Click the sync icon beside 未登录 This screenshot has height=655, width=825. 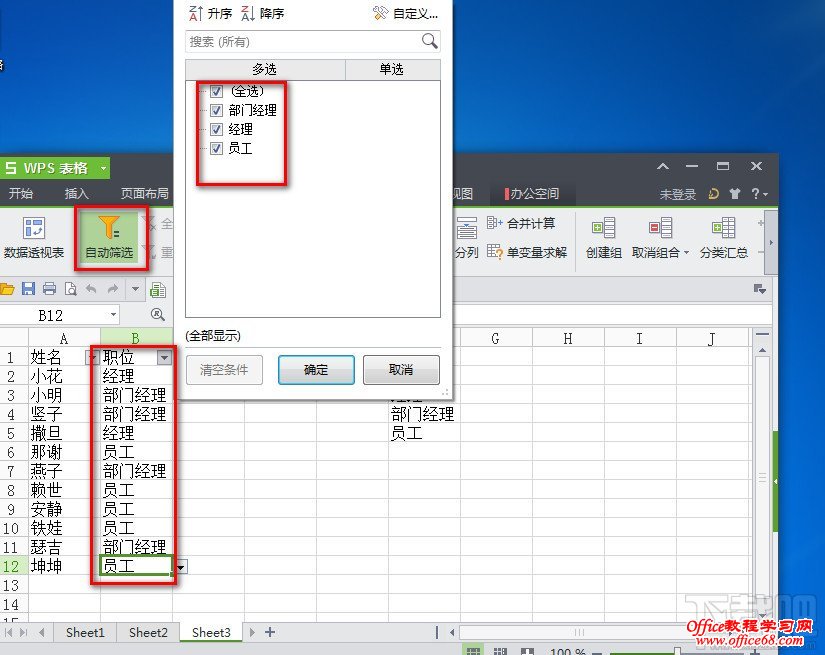click(713, 194)
